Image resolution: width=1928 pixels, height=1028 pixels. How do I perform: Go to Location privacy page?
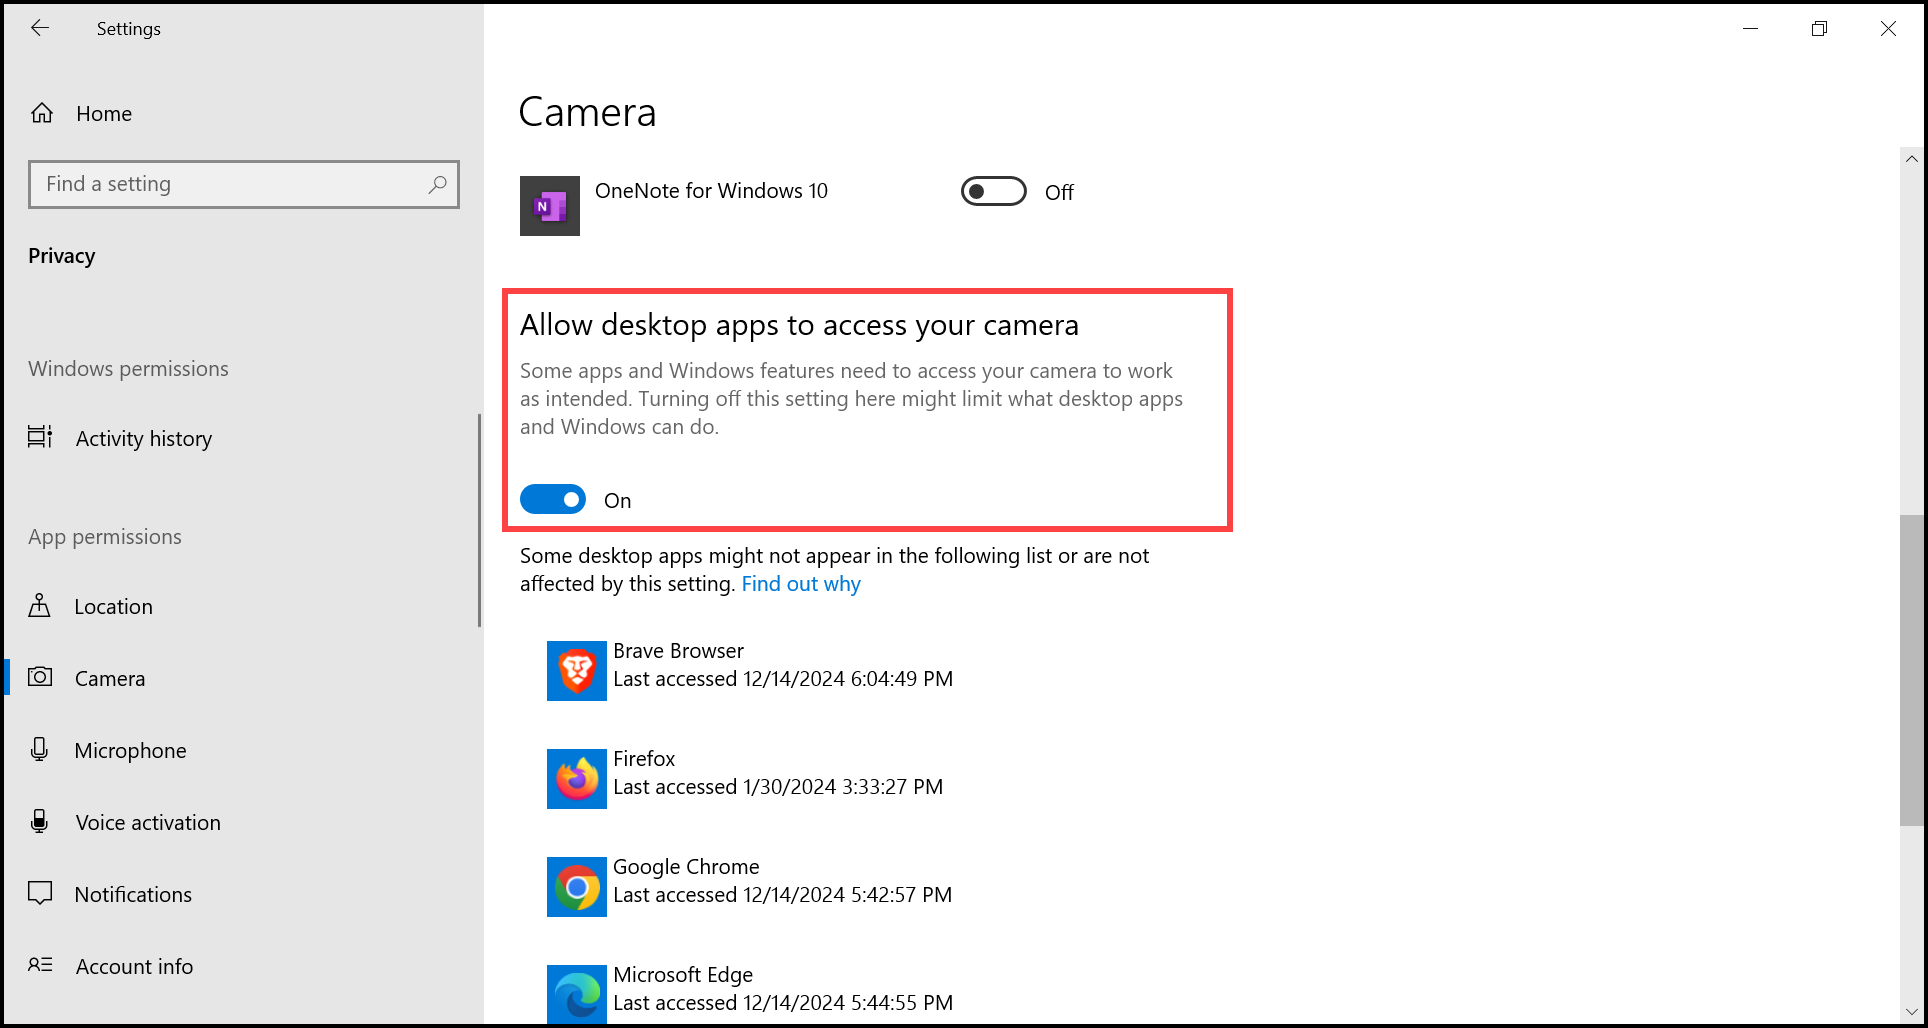pos(113,606)
